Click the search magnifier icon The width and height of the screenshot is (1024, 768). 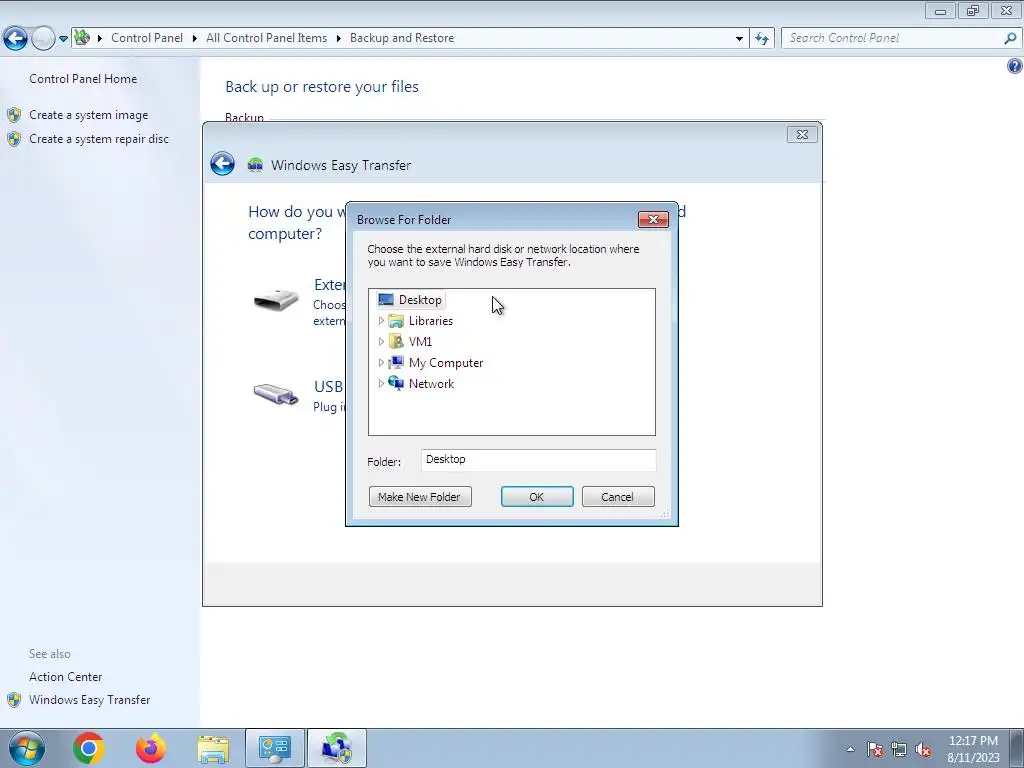[x=1010, y=39]
